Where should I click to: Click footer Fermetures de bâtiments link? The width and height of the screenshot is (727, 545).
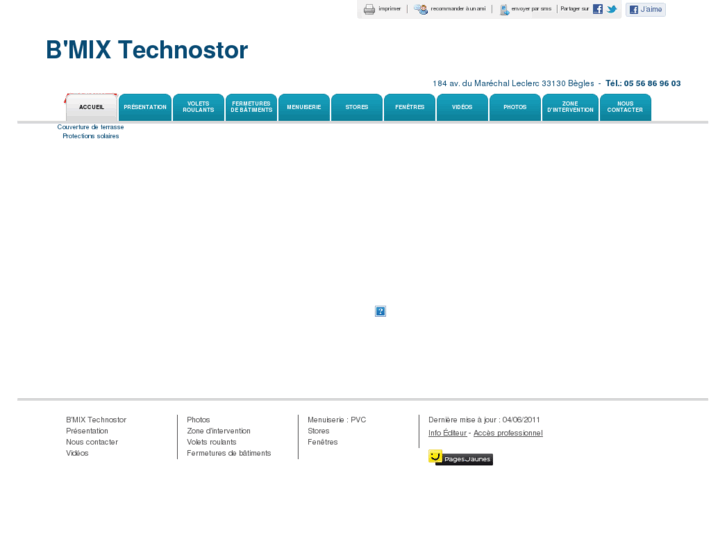pos(229,453)
